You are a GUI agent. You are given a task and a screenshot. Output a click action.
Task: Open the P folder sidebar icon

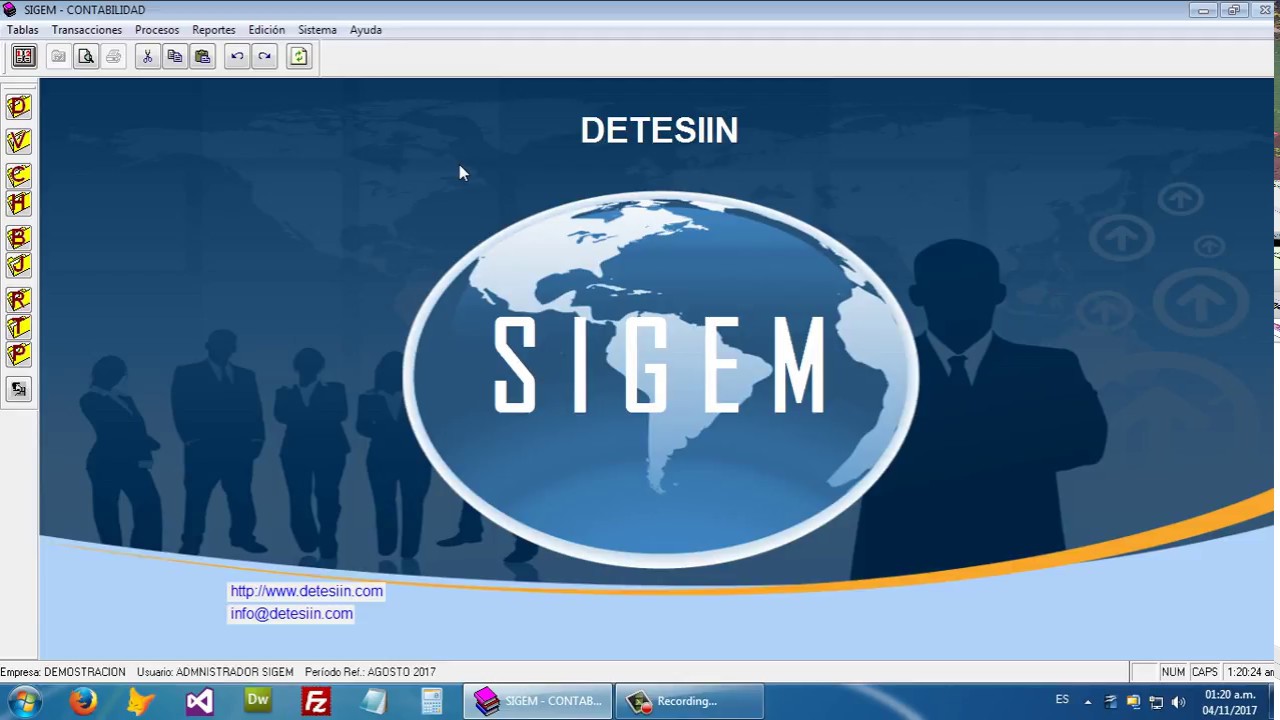point(18,354)
